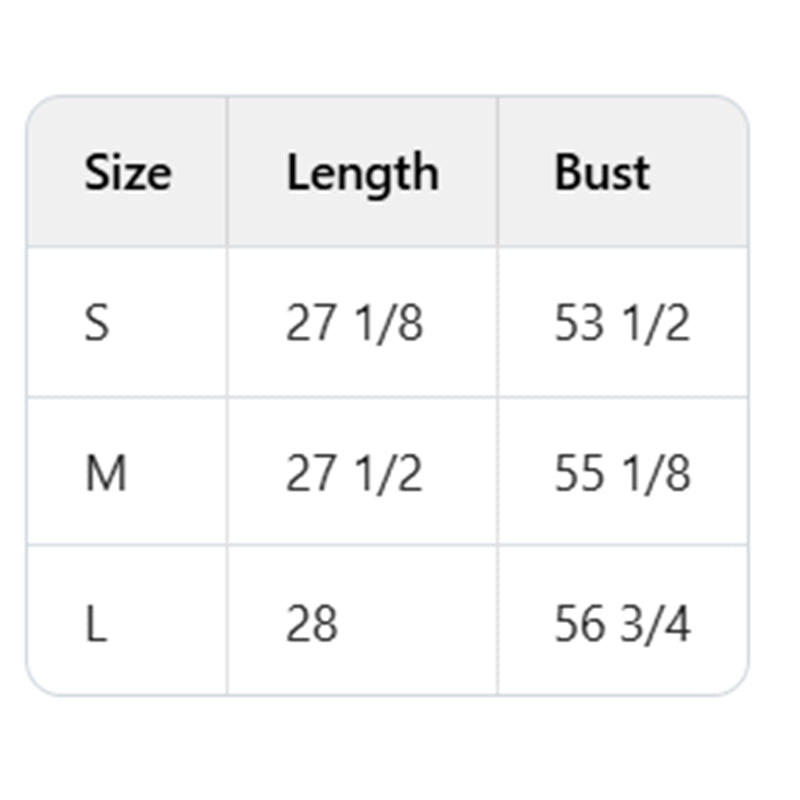The height and width of the screenshot is (800, 800).
Task: Select the L size cell
Action: [96, 624]
